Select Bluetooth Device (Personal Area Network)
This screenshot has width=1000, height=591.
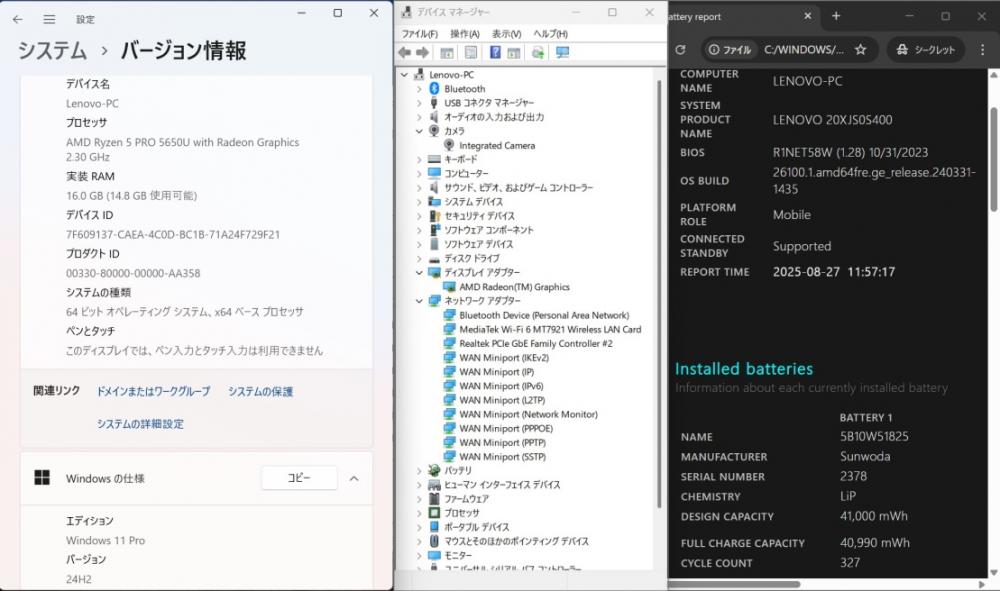coord(544,316)
